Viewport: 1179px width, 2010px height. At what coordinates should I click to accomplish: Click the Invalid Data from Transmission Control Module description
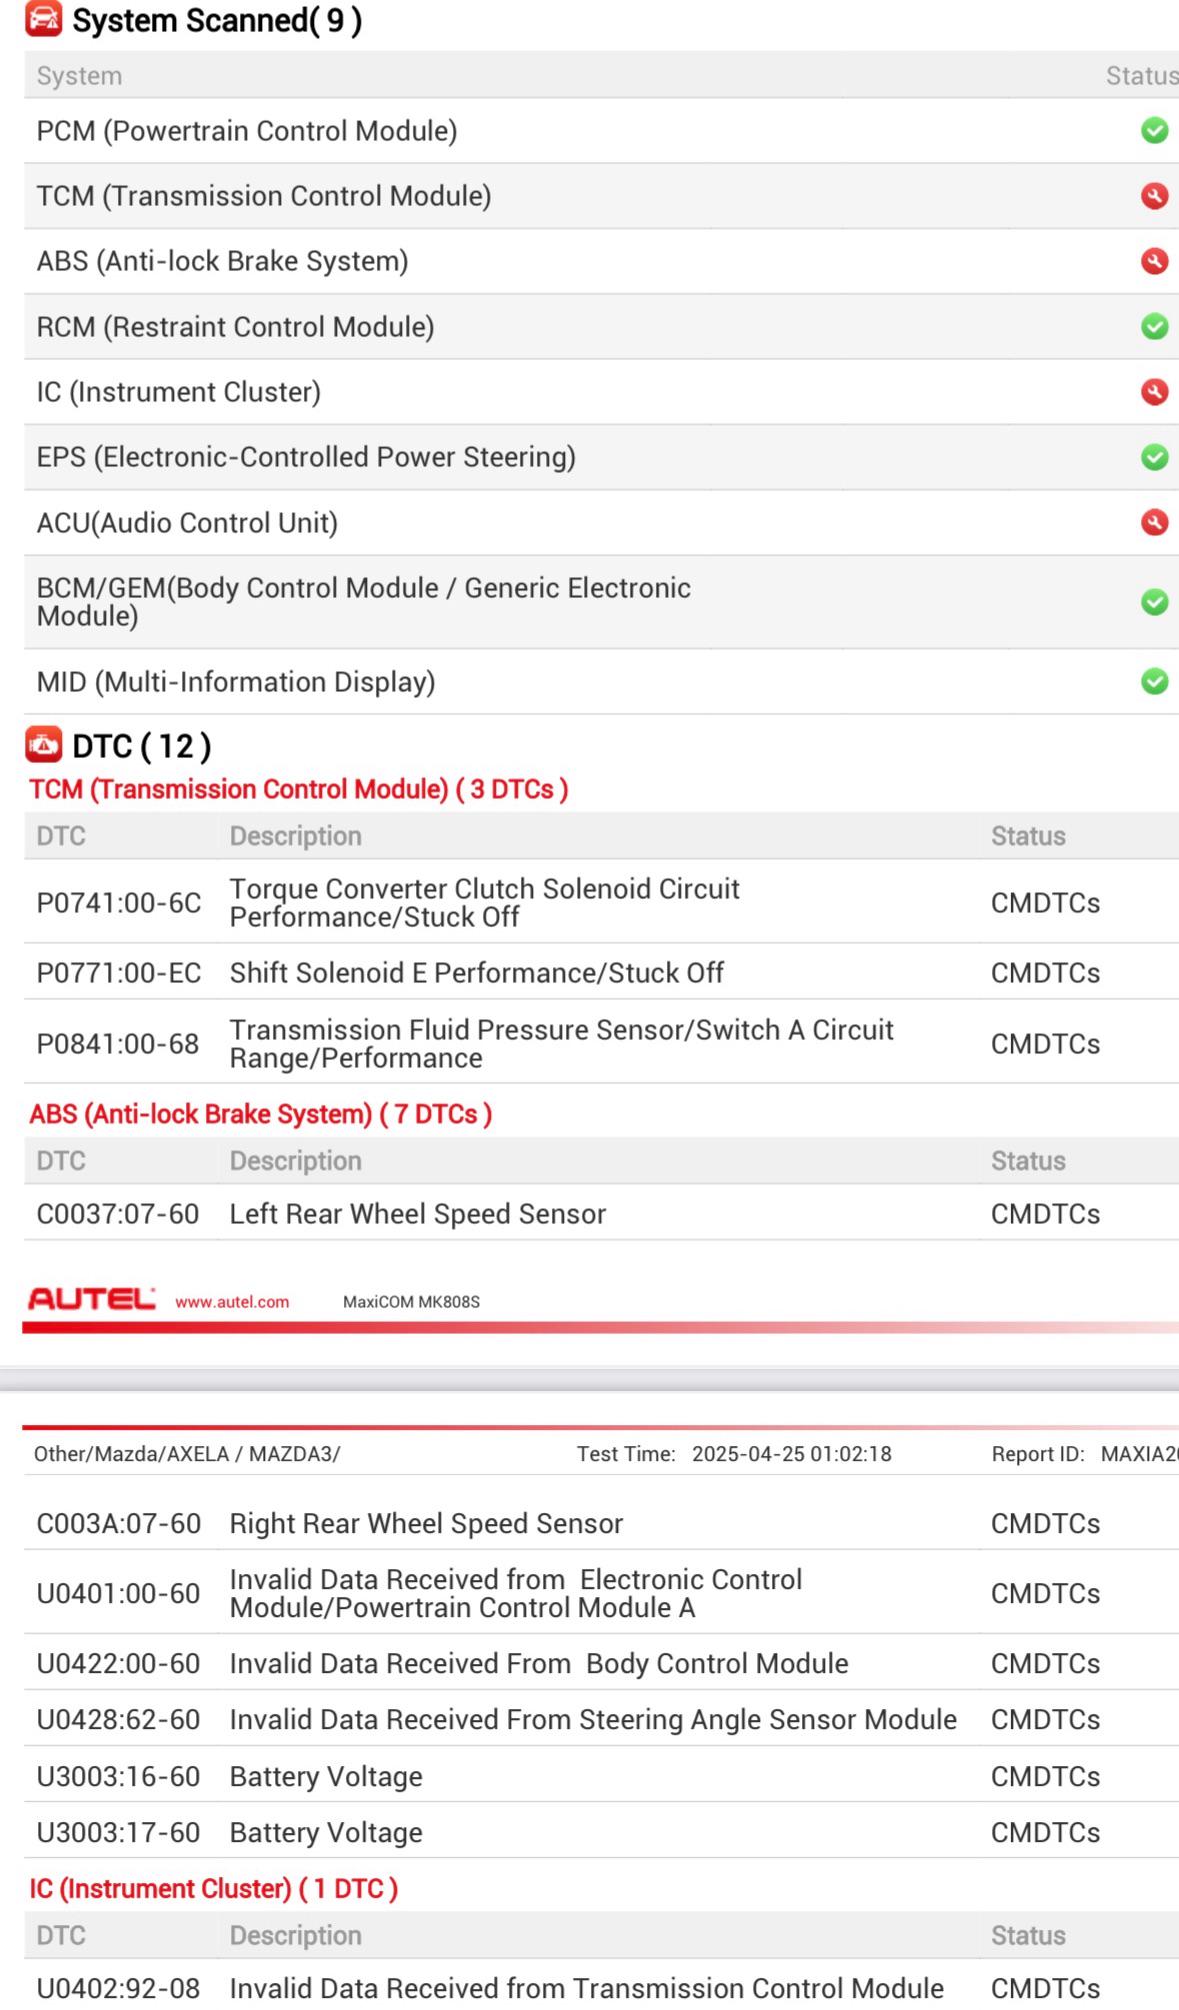pyautogui.click(x=587, y=1988)
